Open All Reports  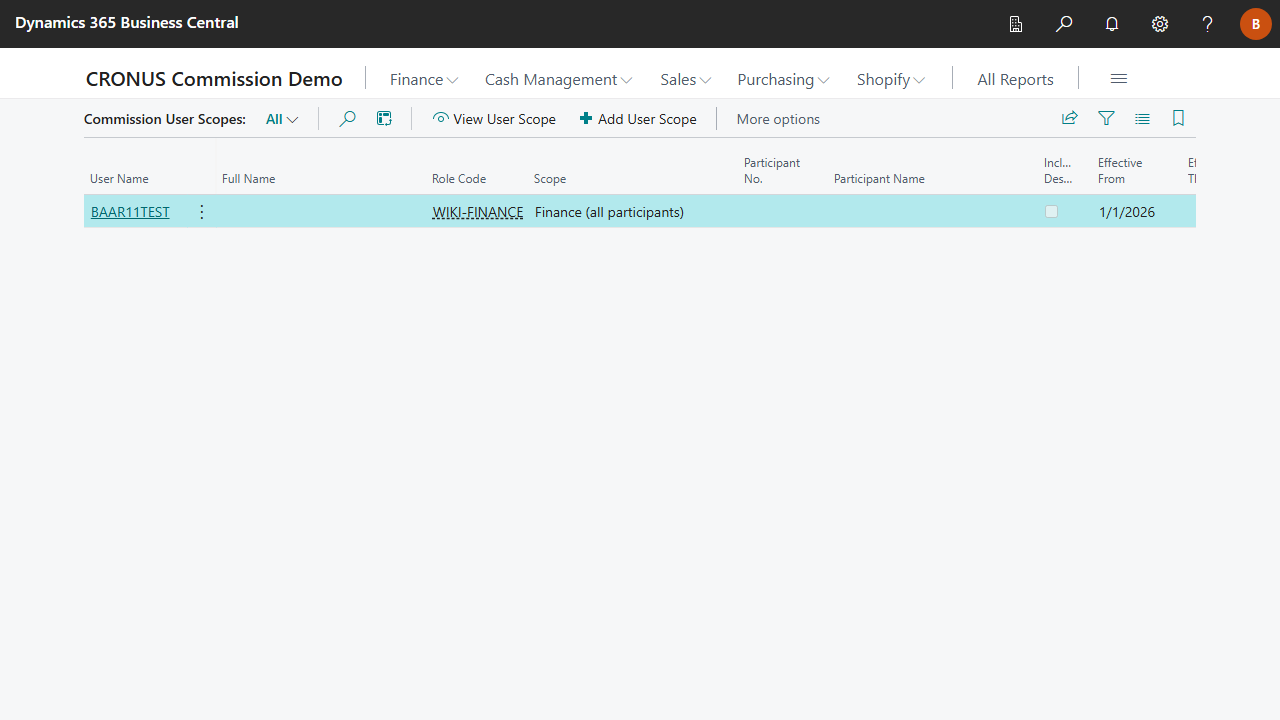(1015, 79)
